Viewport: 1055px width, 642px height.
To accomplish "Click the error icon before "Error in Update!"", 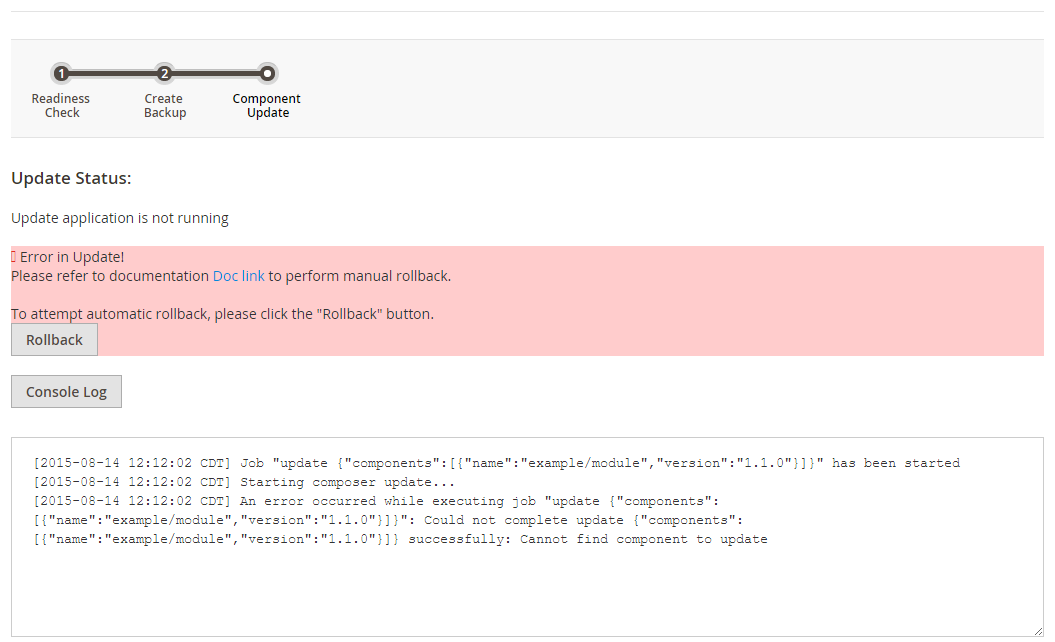I will (x=14, y=257).
